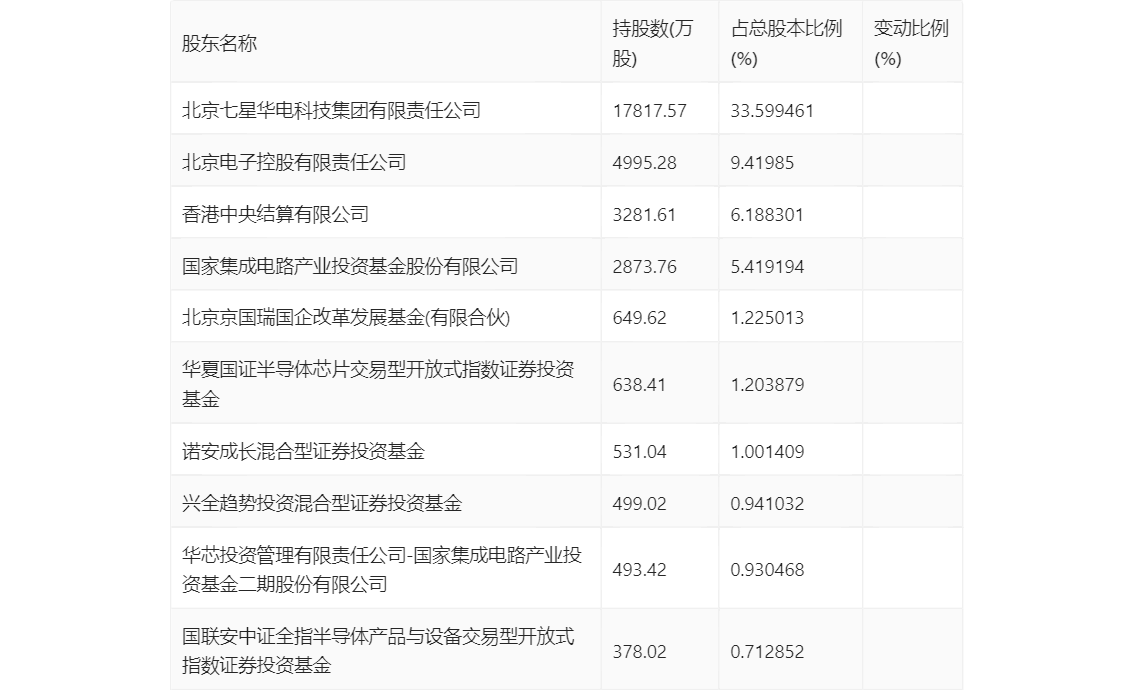This screenshot has height=690, width=1134.
Task: Select 华夏国证半导体芯片交易型开放式指数证券投资基金 name
Action: pyautogui.click(x=378, y=384)
